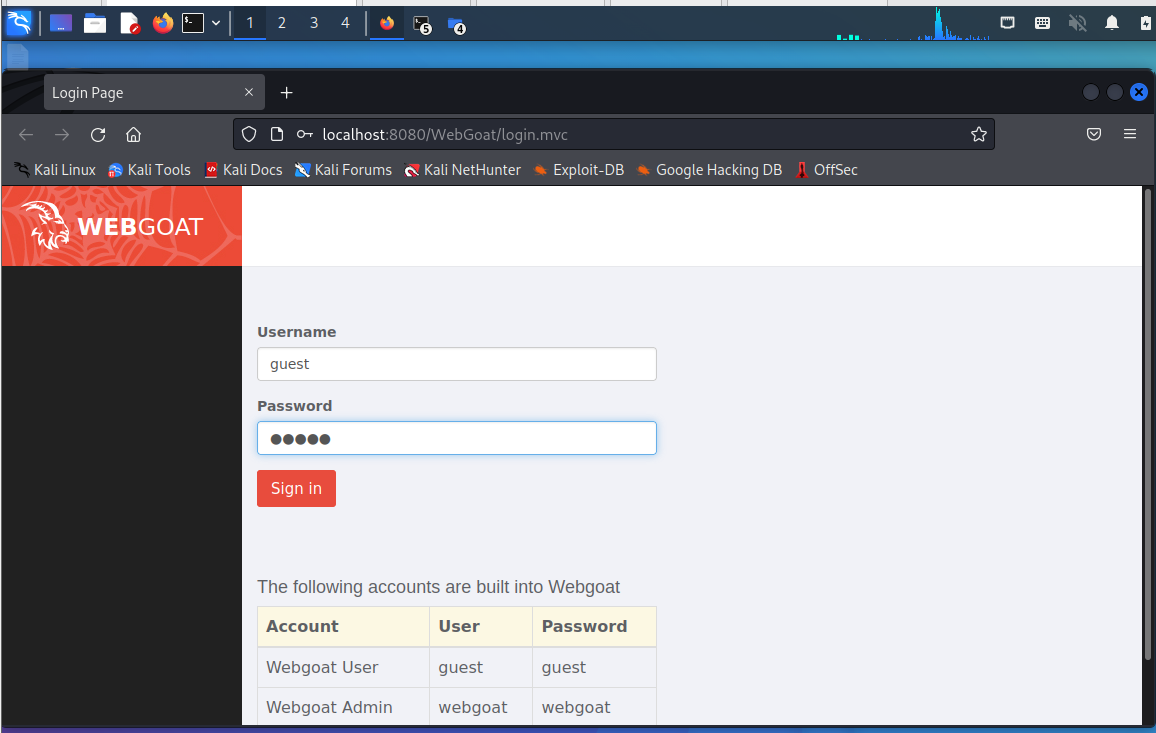This screenshot has height=733, width=1156.
Task: Click the WebGoat logo
Action: click(x=122, y=226)
